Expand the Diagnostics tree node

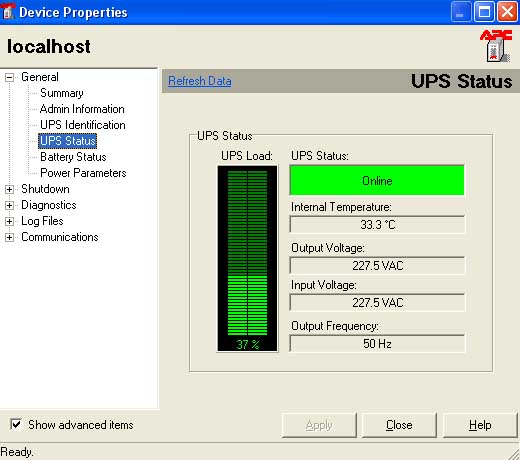tap(9, 205)
